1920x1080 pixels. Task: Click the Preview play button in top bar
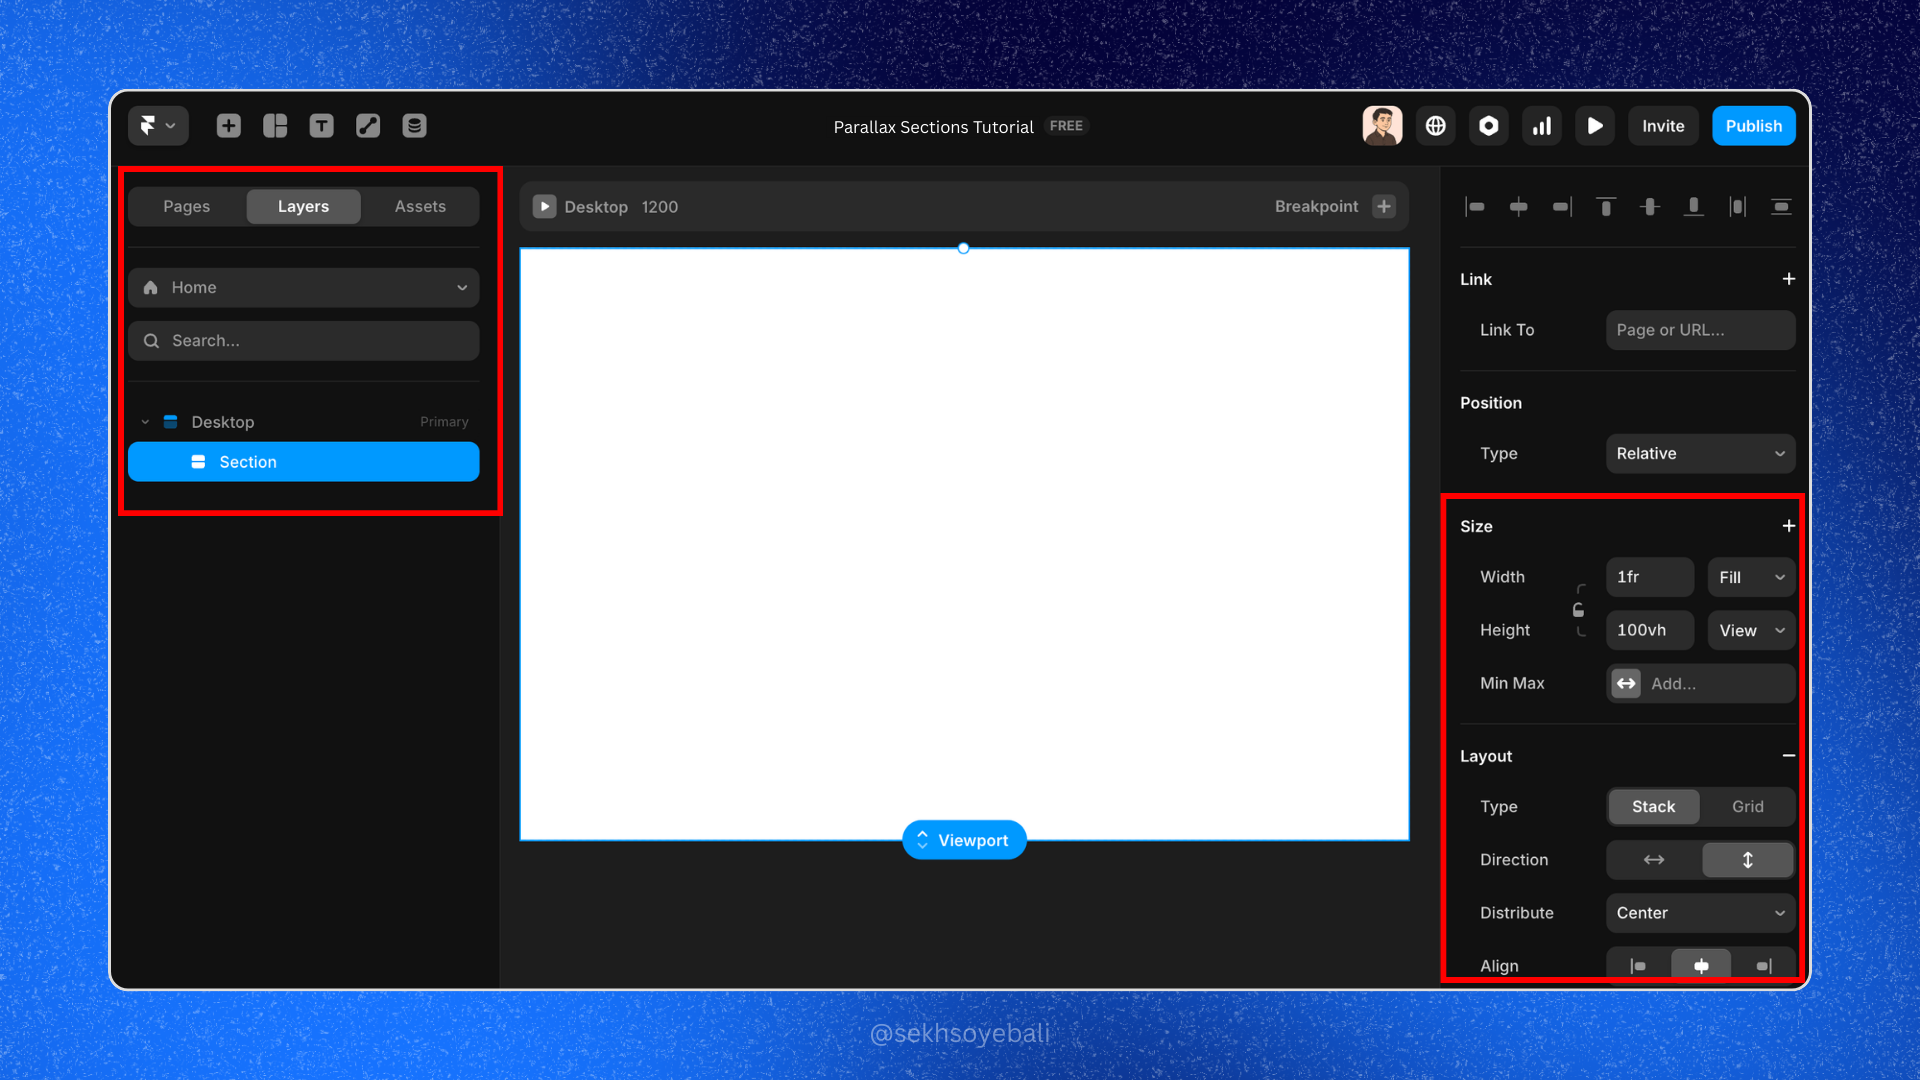(1595, 126)
